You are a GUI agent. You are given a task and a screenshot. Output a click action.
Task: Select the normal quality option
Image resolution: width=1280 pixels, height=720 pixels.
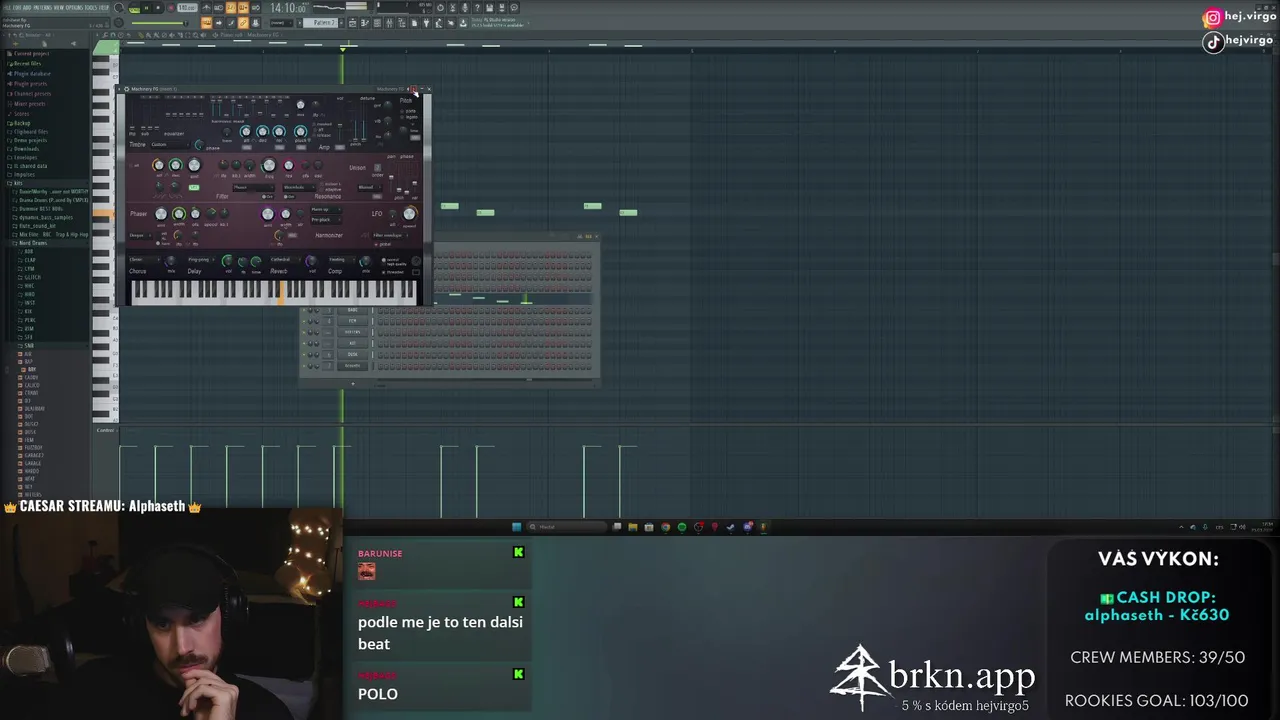(x=393, y=260)
